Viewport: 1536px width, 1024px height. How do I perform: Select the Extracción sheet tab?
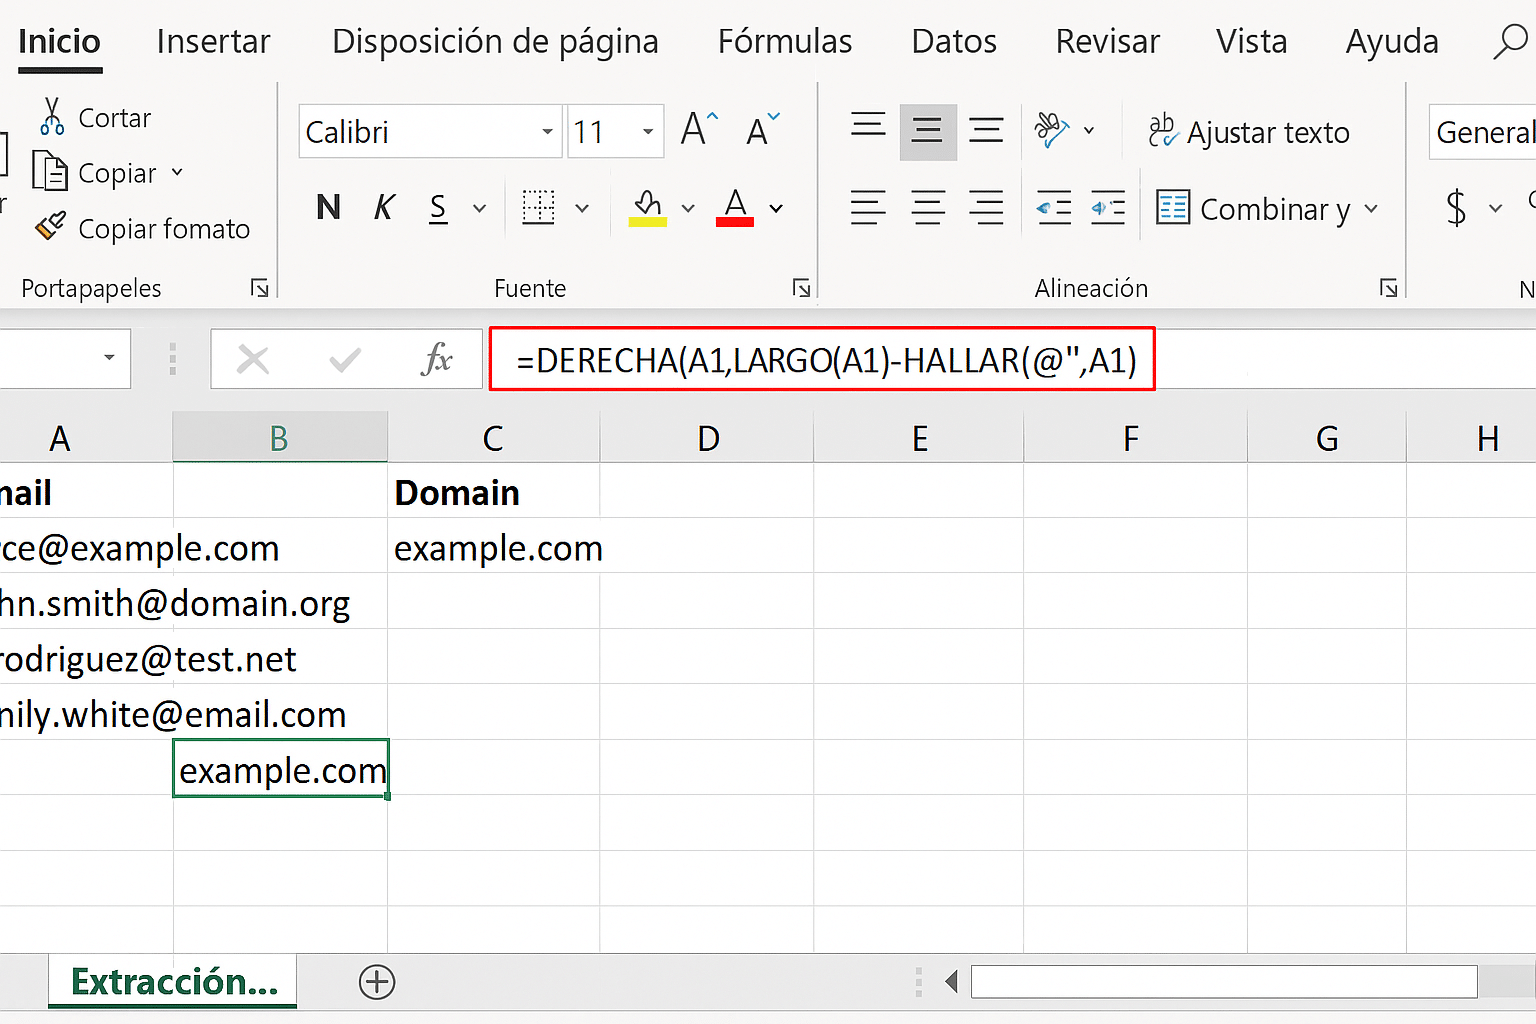(173, 982)
